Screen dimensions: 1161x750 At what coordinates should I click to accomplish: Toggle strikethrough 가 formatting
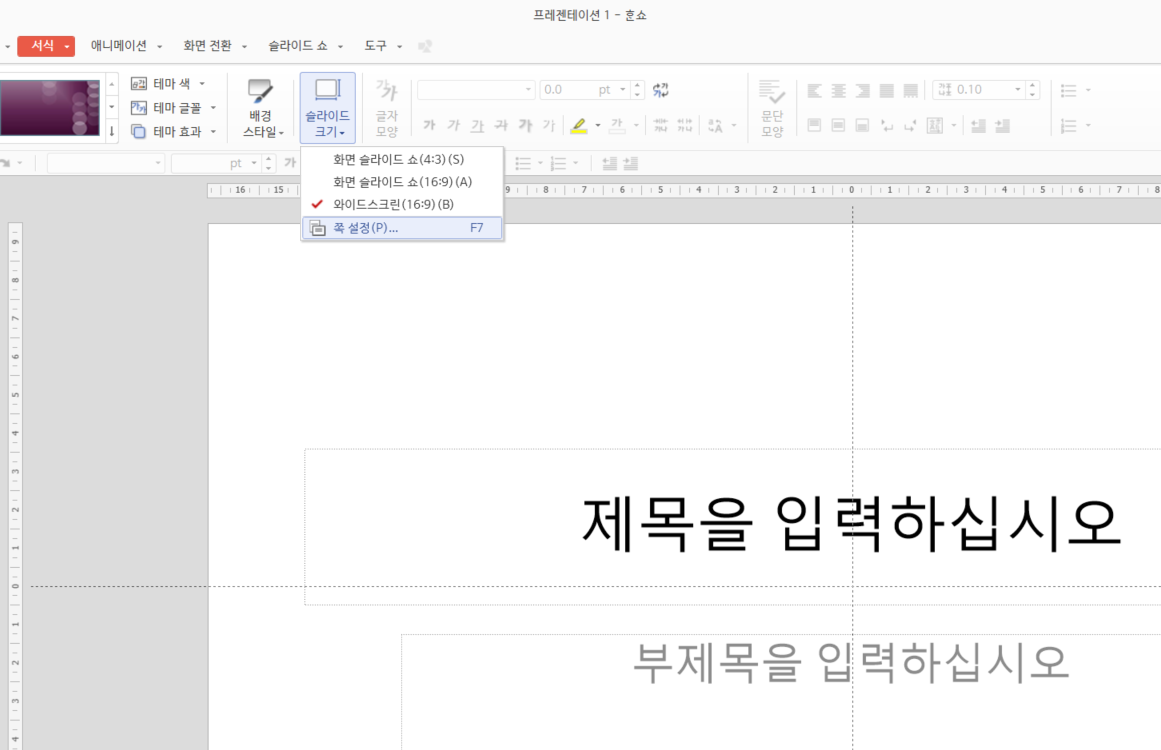click(x=501, y=126)
